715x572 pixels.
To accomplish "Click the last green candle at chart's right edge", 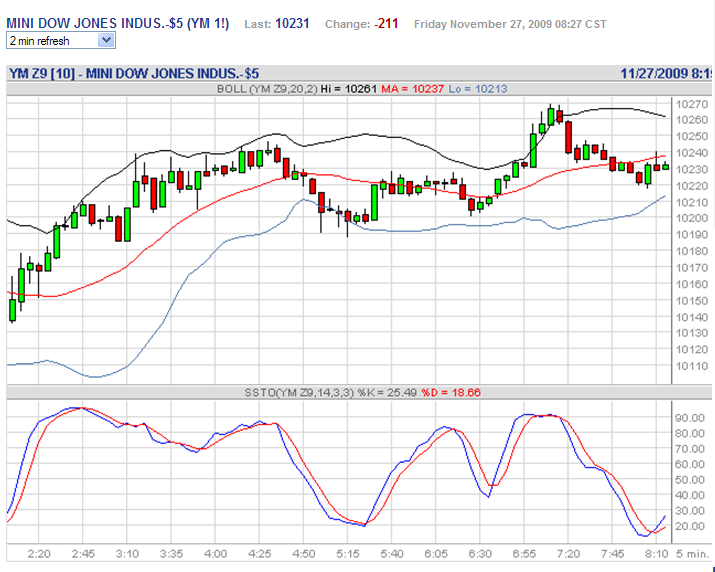I will (x=665, y=166).
